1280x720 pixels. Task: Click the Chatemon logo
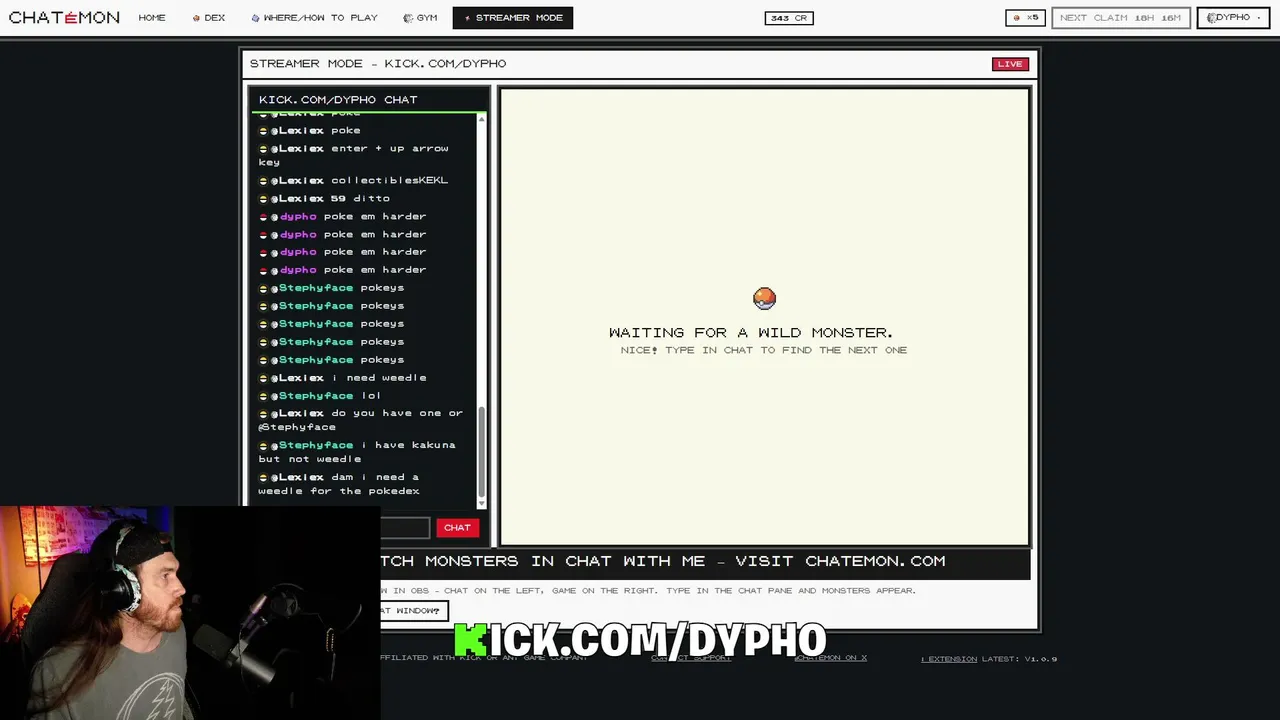(x=64, y=18)
